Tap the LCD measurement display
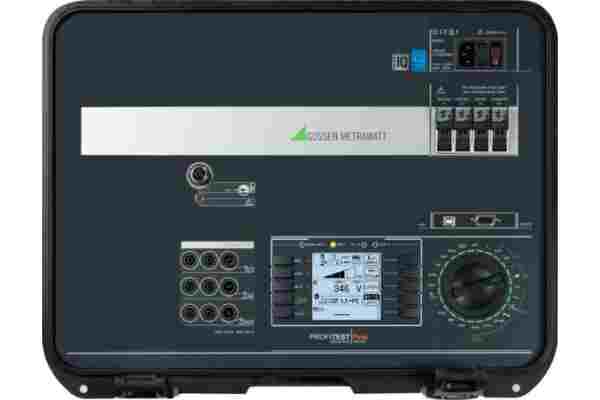 pyautogui.click(x=347, y=286)
